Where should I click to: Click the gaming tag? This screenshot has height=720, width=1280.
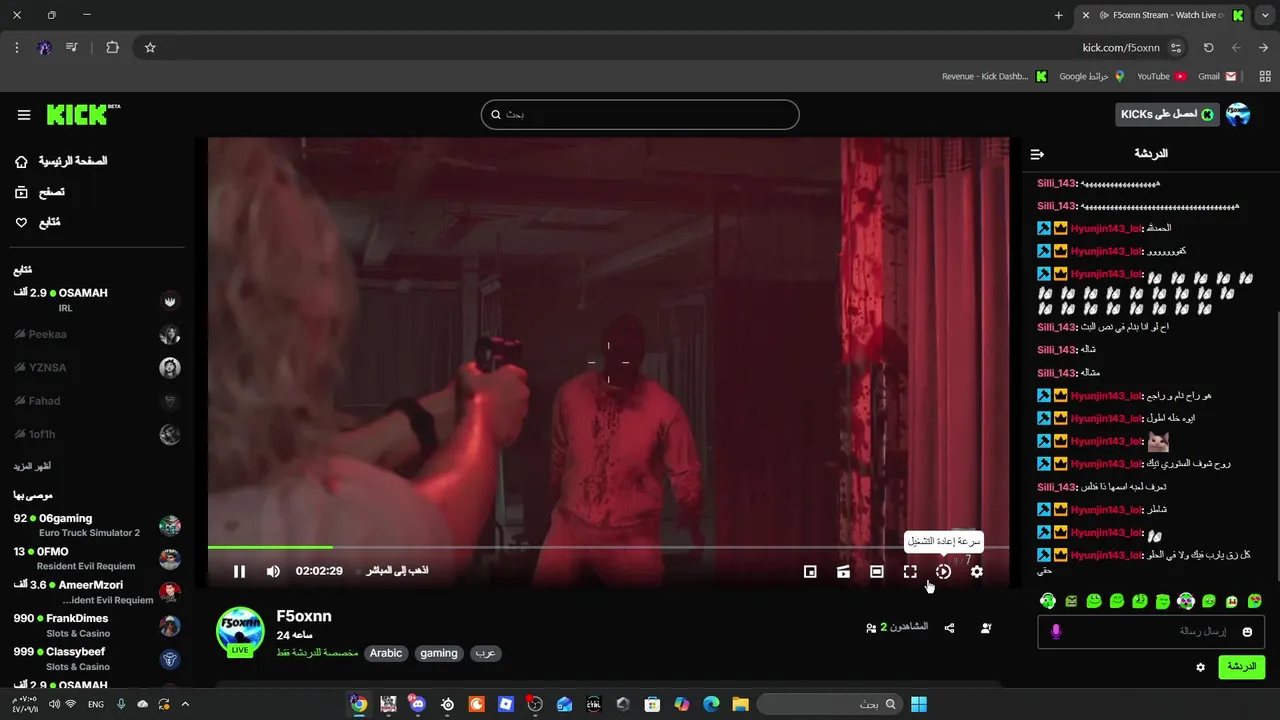(x=439, y=653)
